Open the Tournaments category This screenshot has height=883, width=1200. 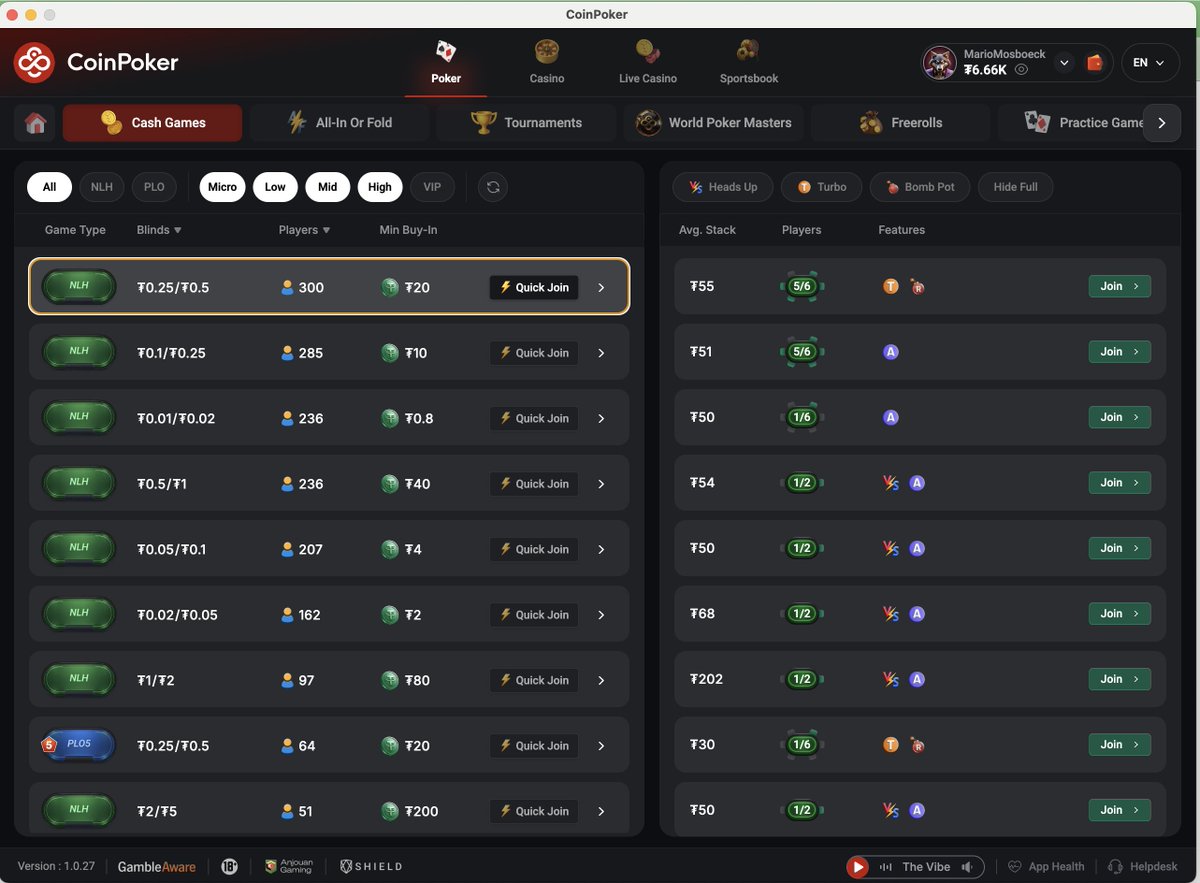(x=527, y=123)
